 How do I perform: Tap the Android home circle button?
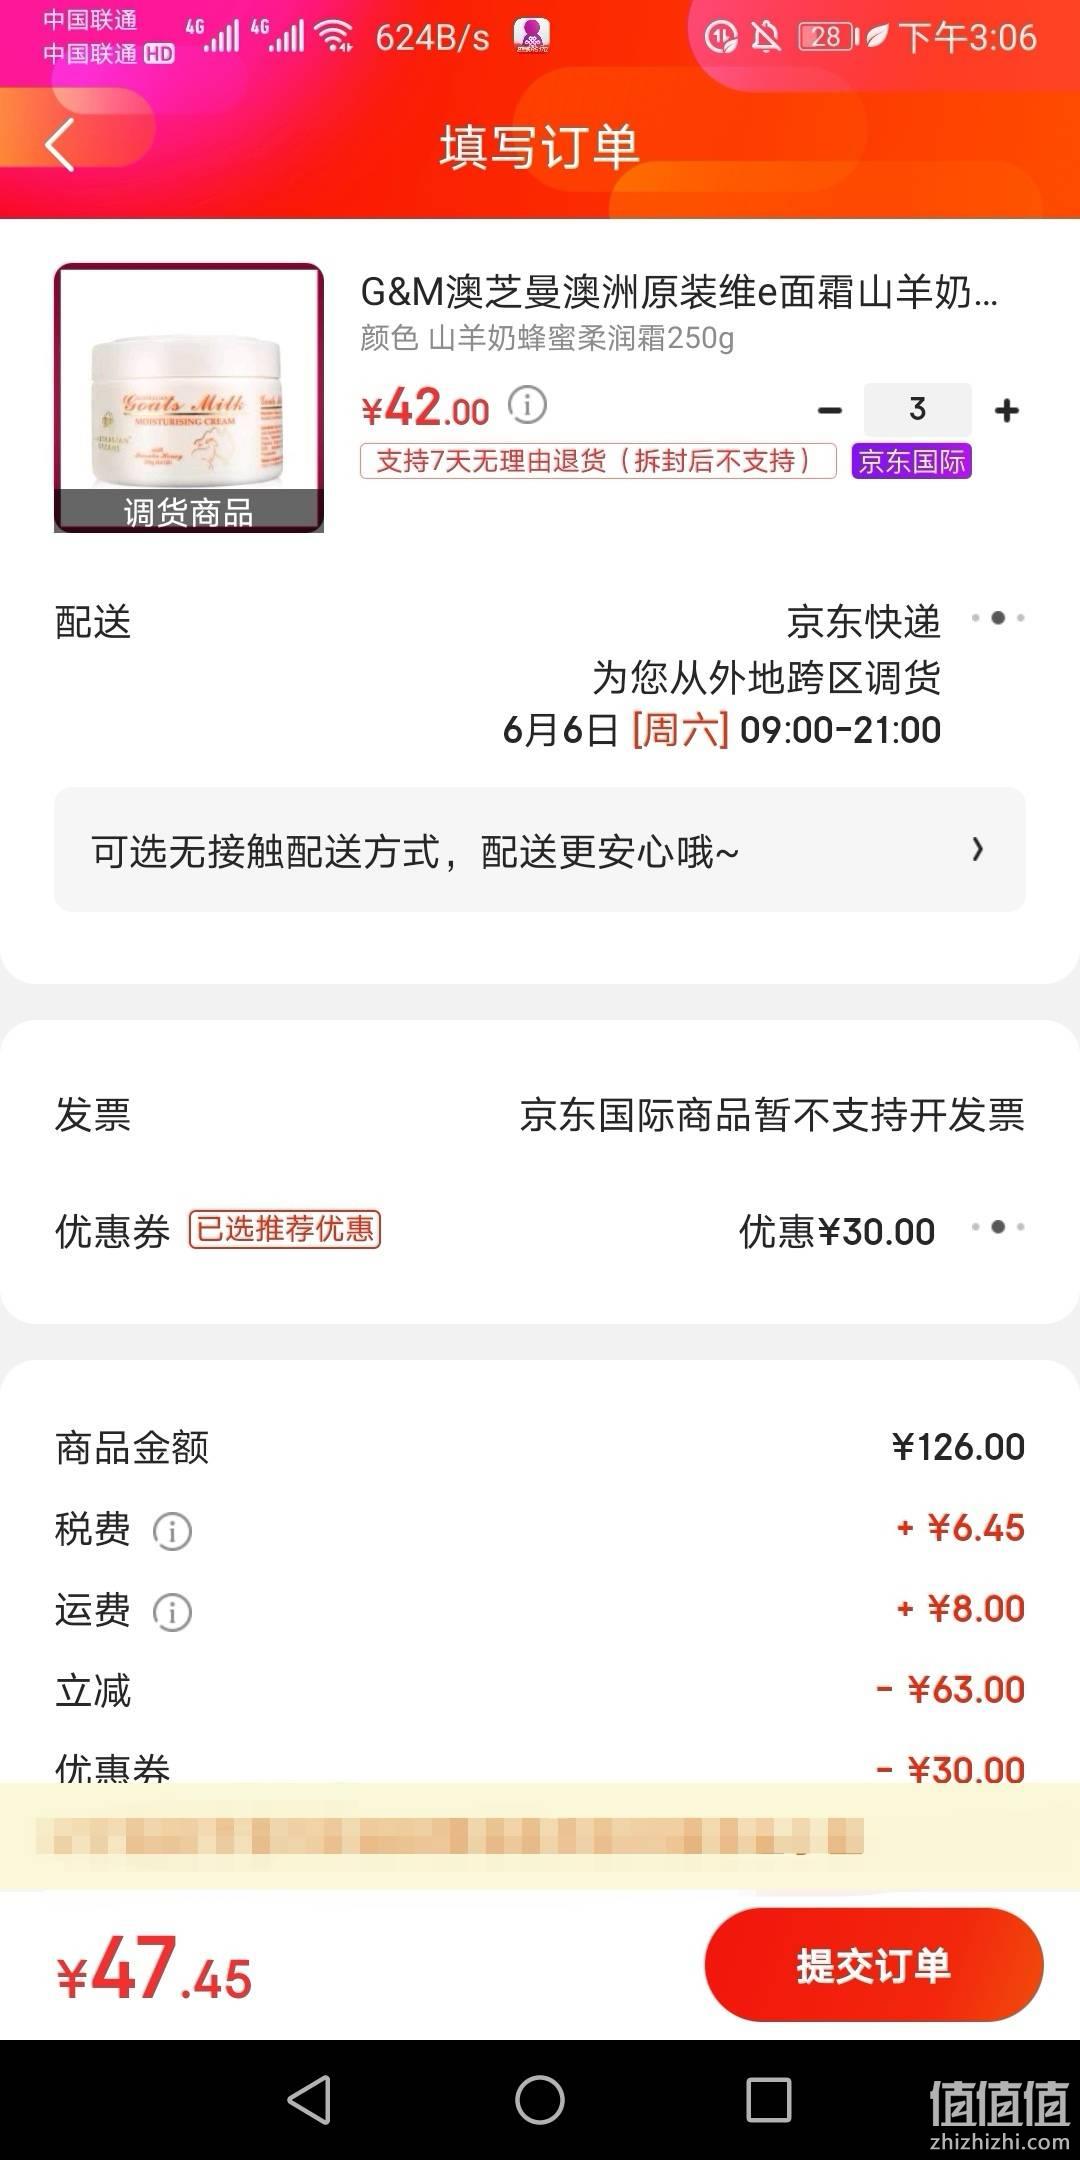pyautogui.click(x=540, y=2099)
